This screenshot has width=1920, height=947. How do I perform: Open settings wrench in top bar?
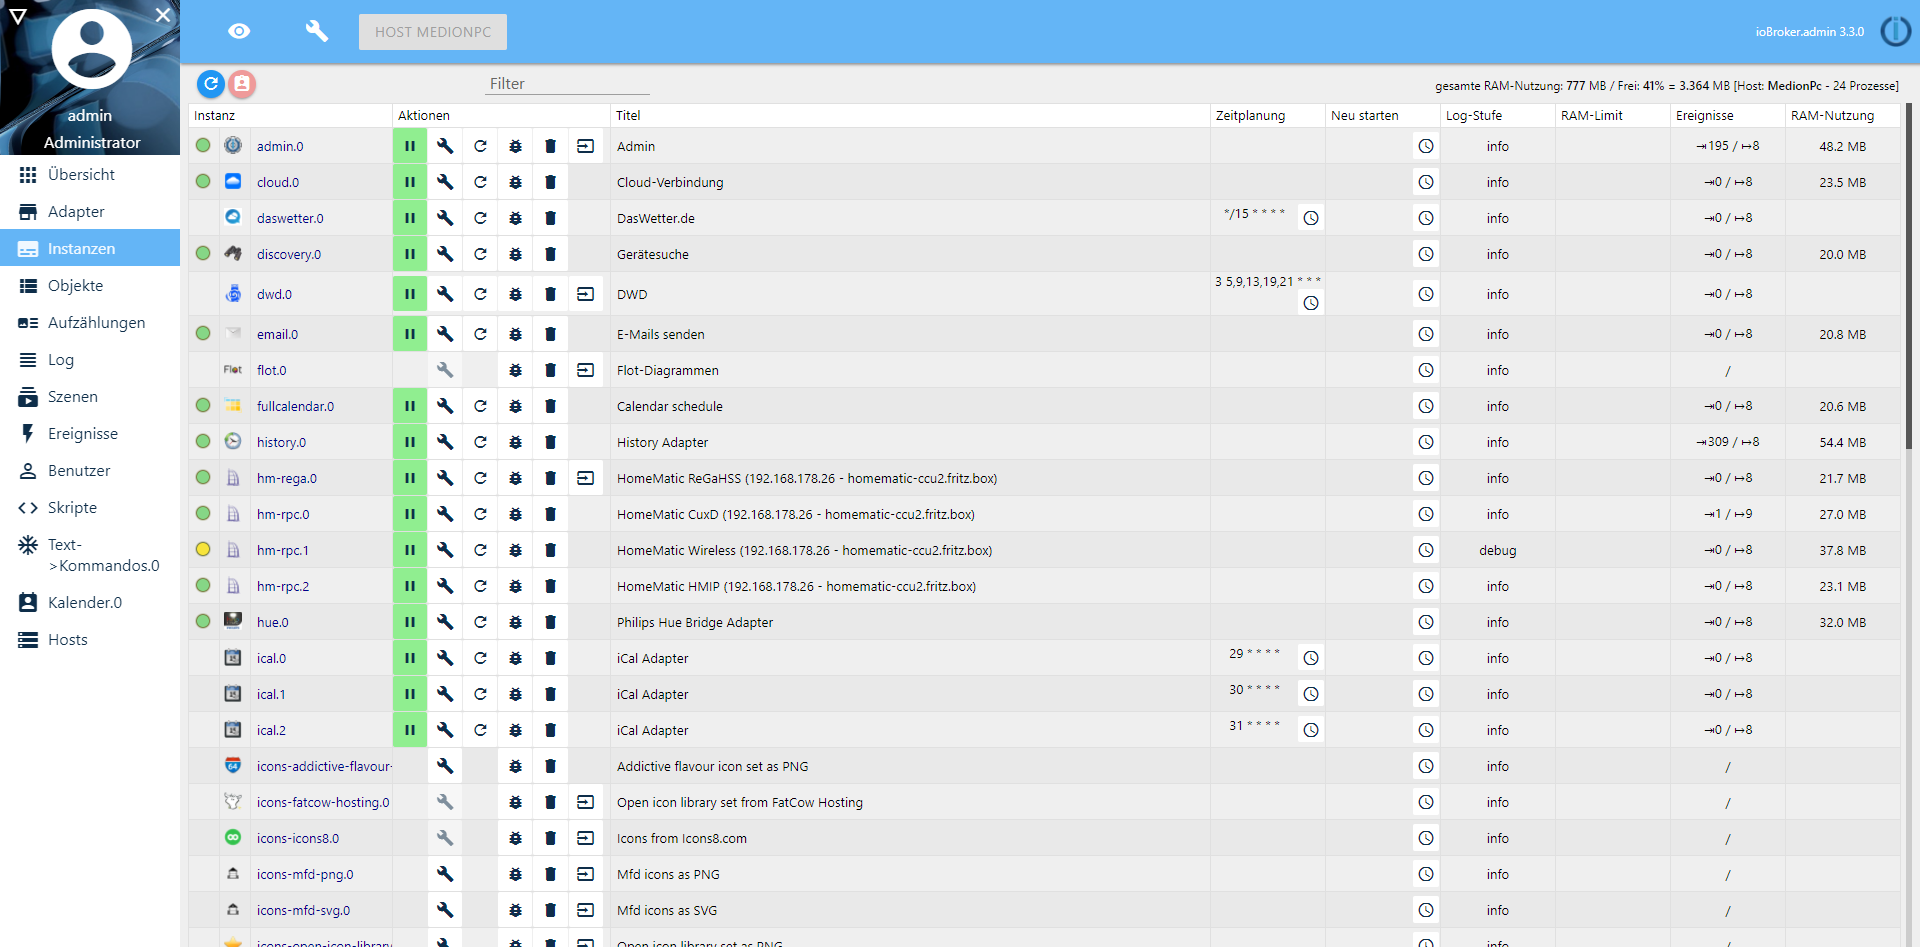tap(316, 31)
